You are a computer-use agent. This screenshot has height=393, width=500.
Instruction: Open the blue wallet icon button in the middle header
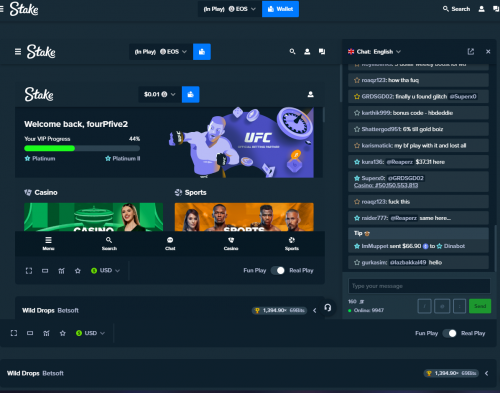click(x=202, y=52)
